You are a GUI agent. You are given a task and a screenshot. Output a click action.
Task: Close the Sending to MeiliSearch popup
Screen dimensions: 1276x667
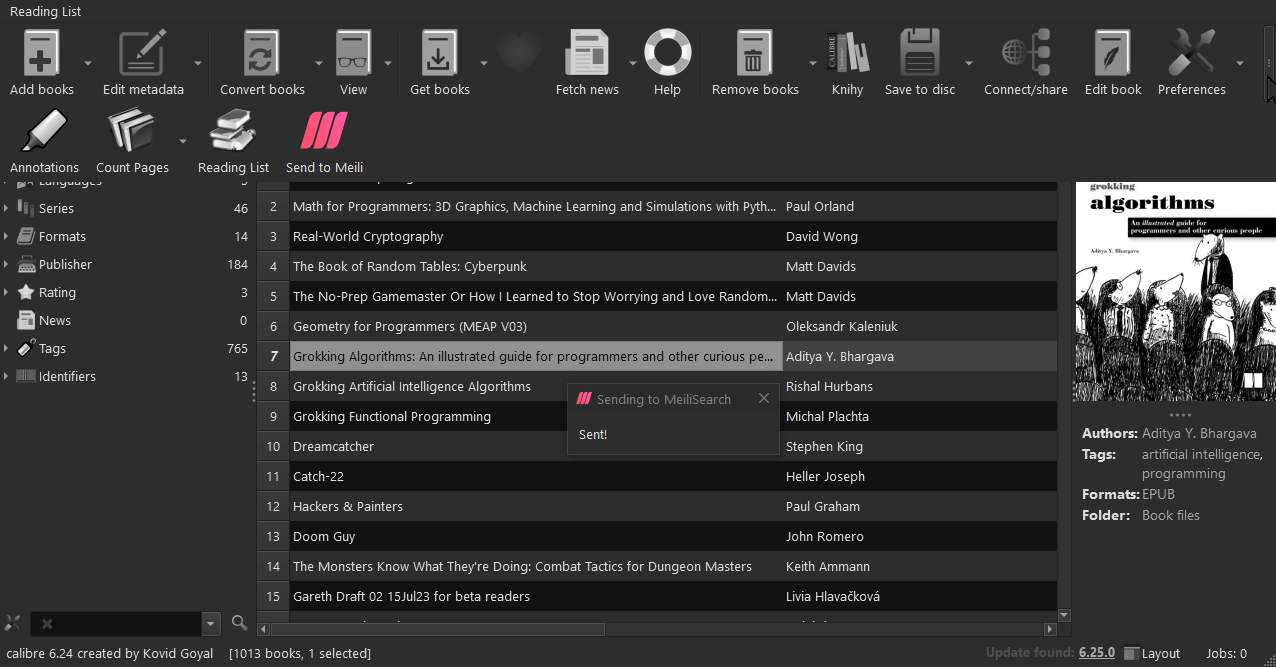tap(764, 398)
